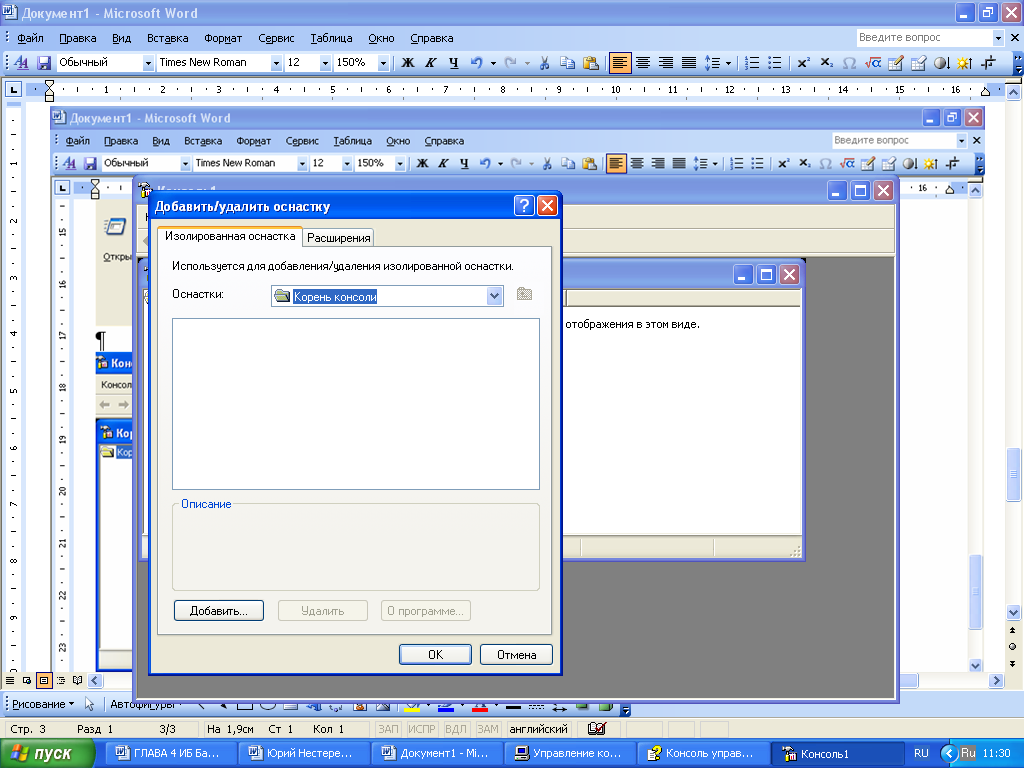Image resolution: width=1024 pixels, height=768 pixels.
Task: Toggle align left in main Word toolbar
Action: coord(620,63)
